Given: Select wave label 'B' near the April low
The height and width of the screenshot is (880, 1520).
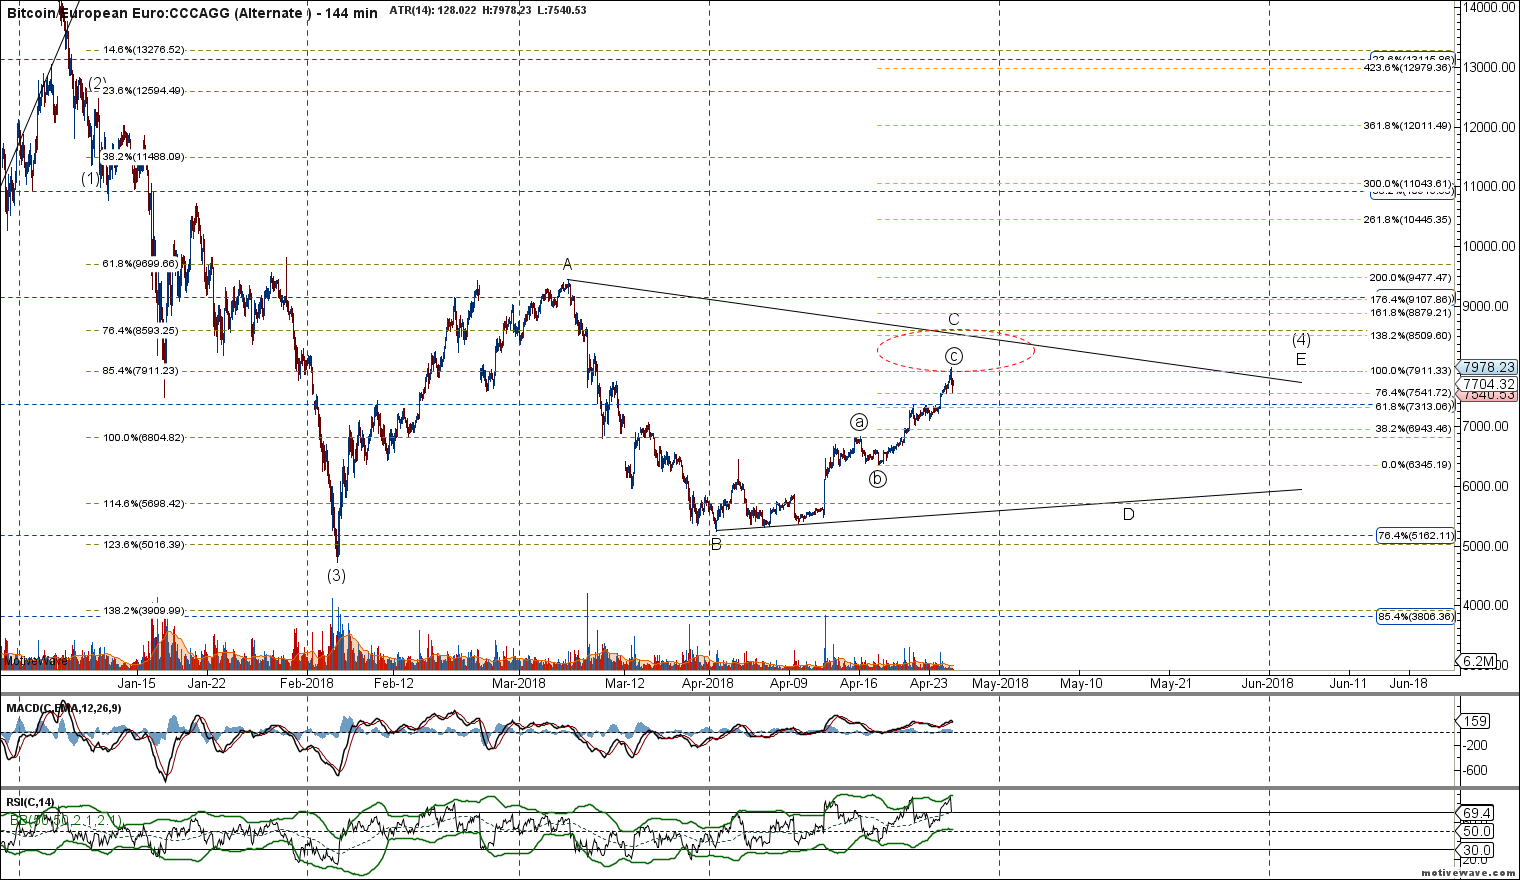Looking at the screenshot, I should (x=716, y=545).
